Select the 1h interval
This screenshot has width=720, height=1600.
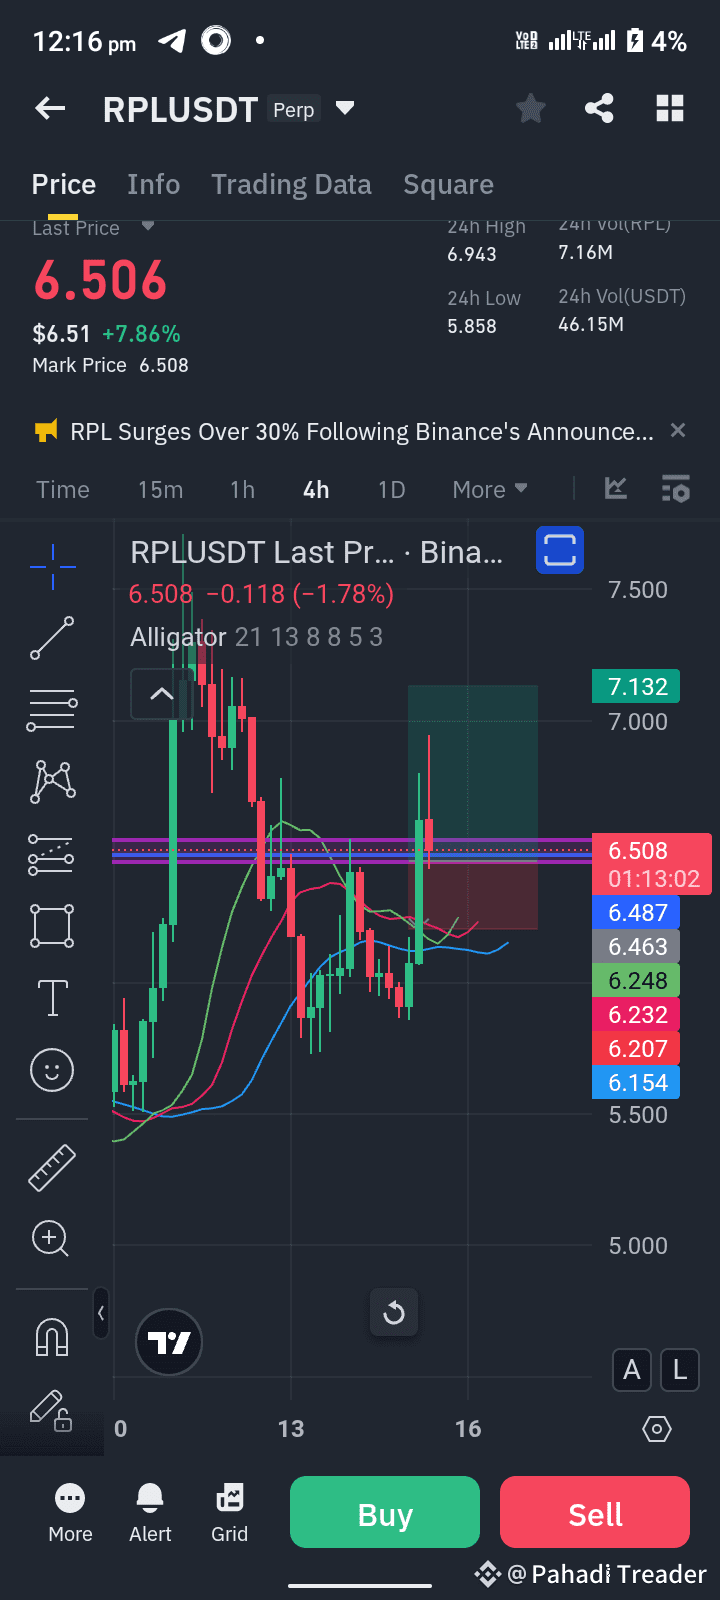coord(242,489)
